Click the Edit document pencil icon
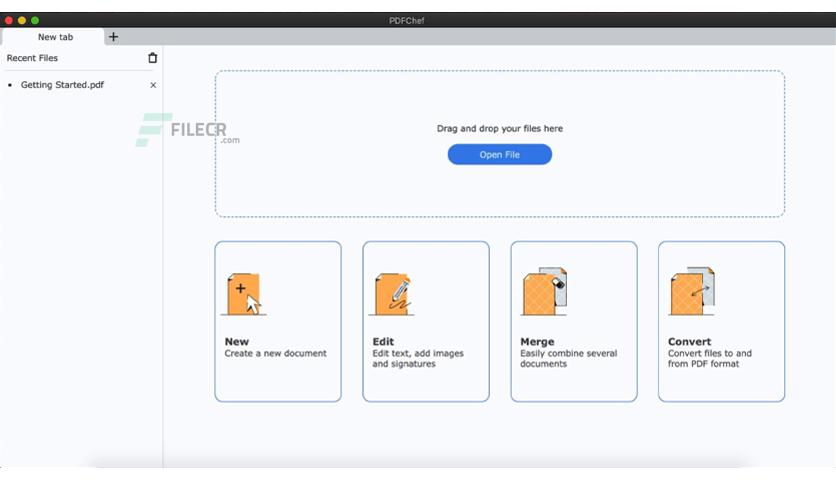 (392, 294)
